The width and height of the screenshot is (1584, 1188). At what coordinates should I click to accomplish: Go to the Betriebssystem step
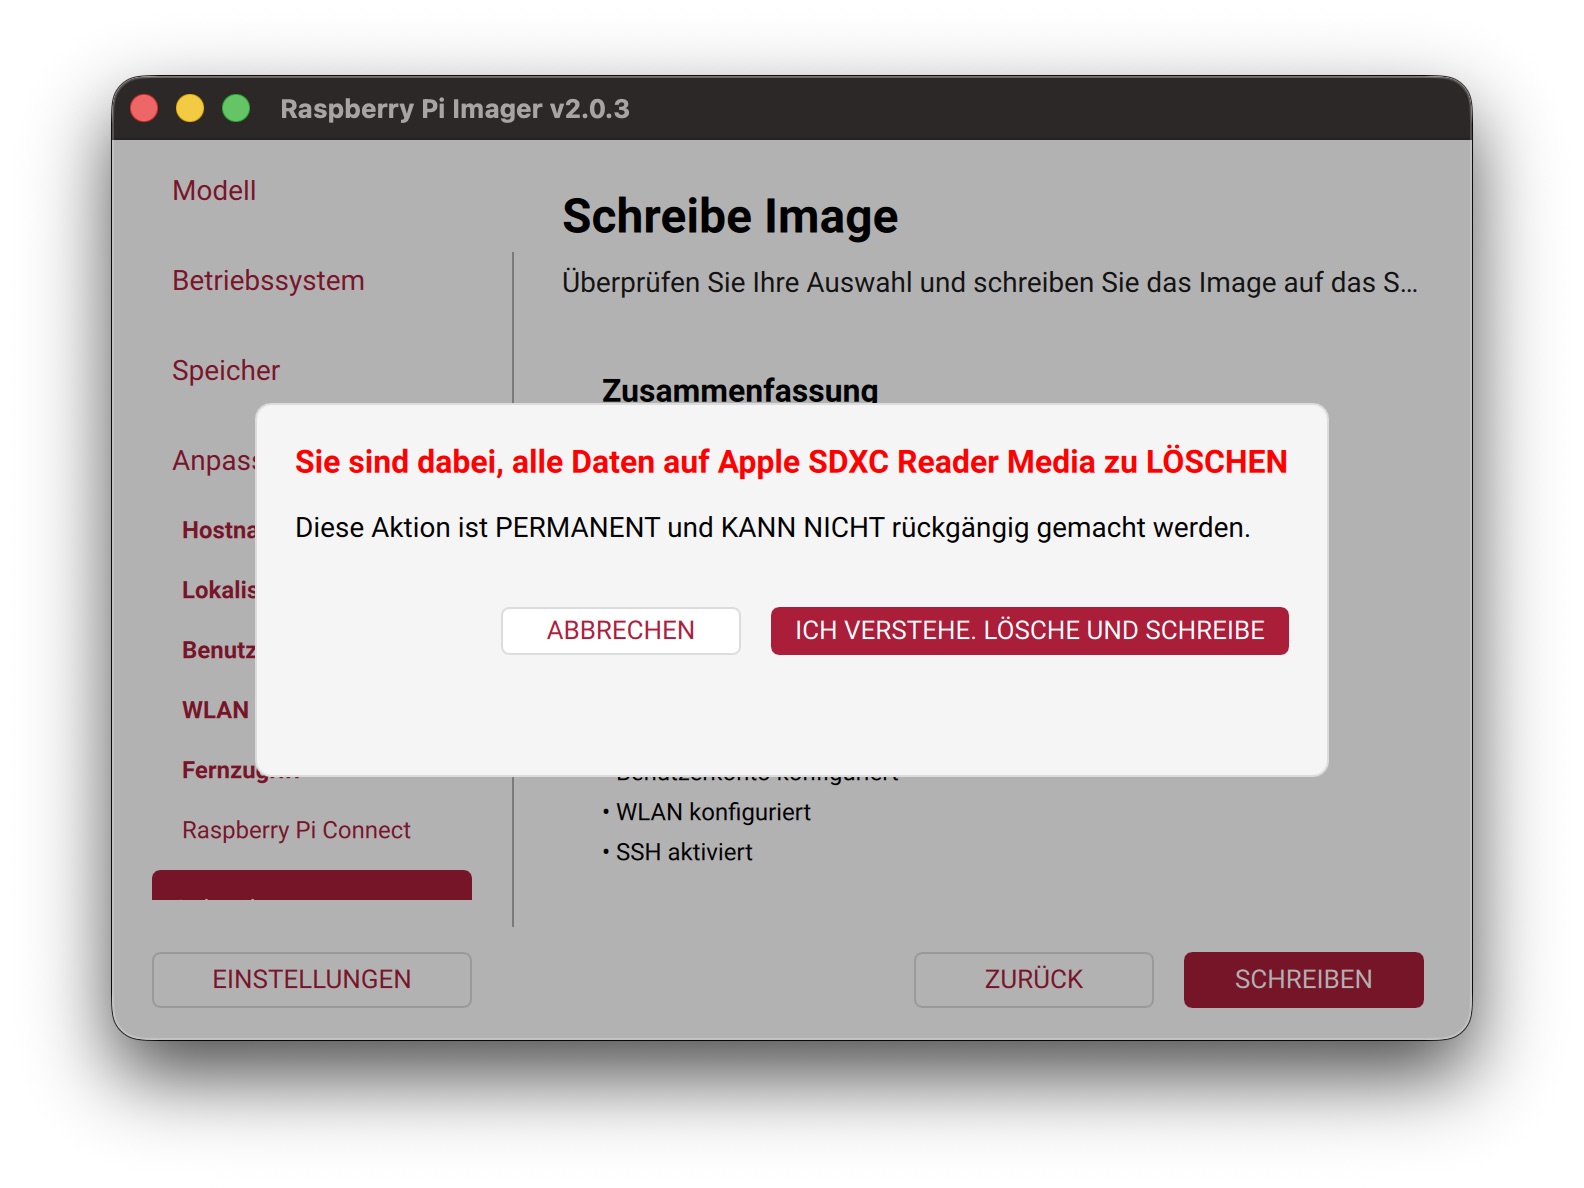pos(268,281)
